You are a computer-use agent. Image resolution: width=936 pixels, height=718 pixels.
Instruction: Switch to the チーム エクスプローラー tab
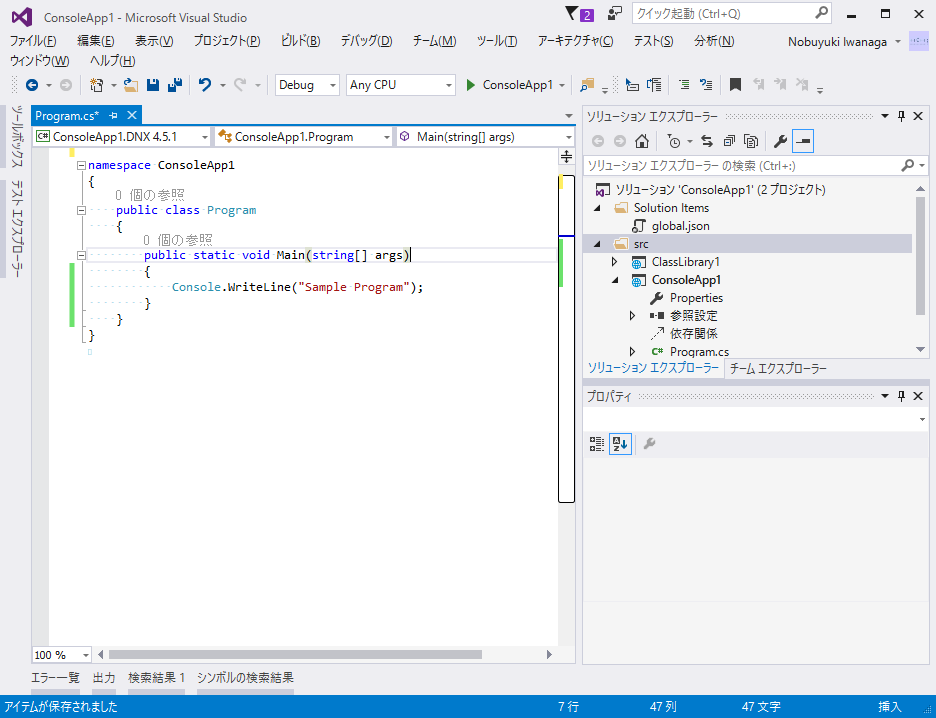(778, 369)
